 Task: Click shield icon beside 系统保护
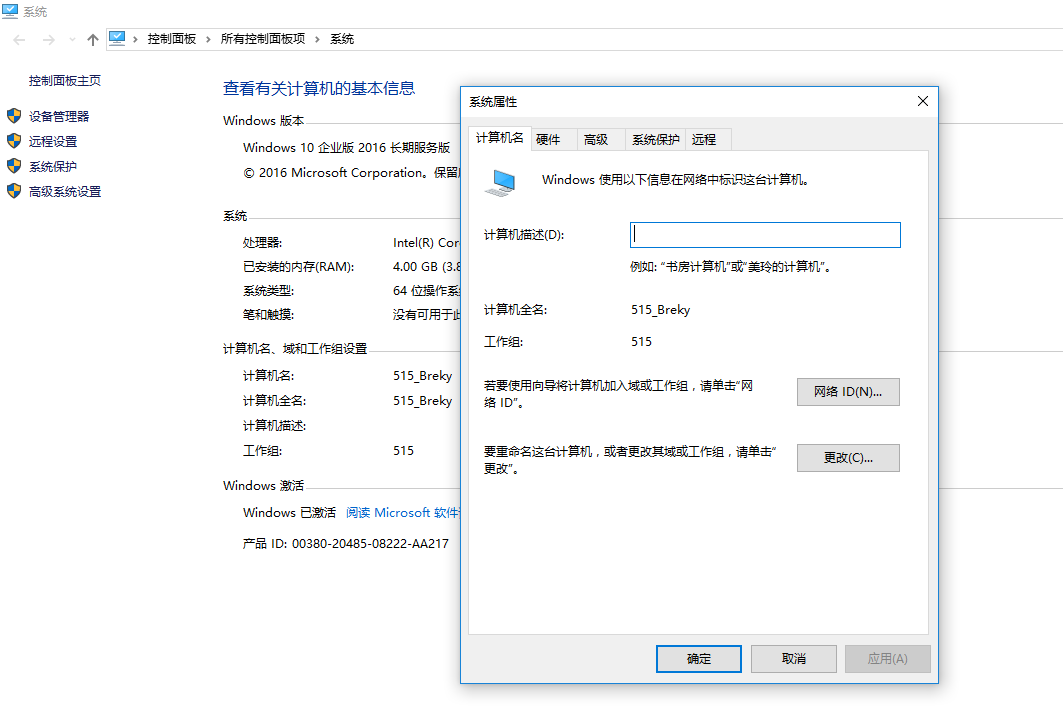coord(14,166)
